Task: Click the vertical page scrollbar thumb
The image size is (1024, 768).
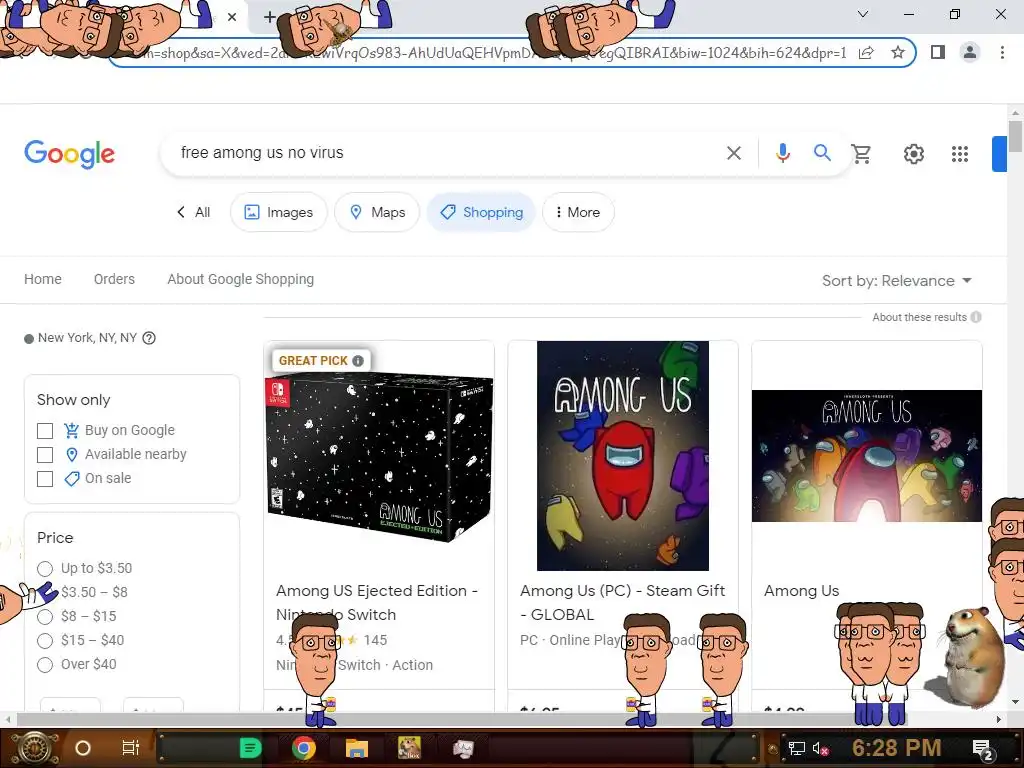Action: (1015, 136)
